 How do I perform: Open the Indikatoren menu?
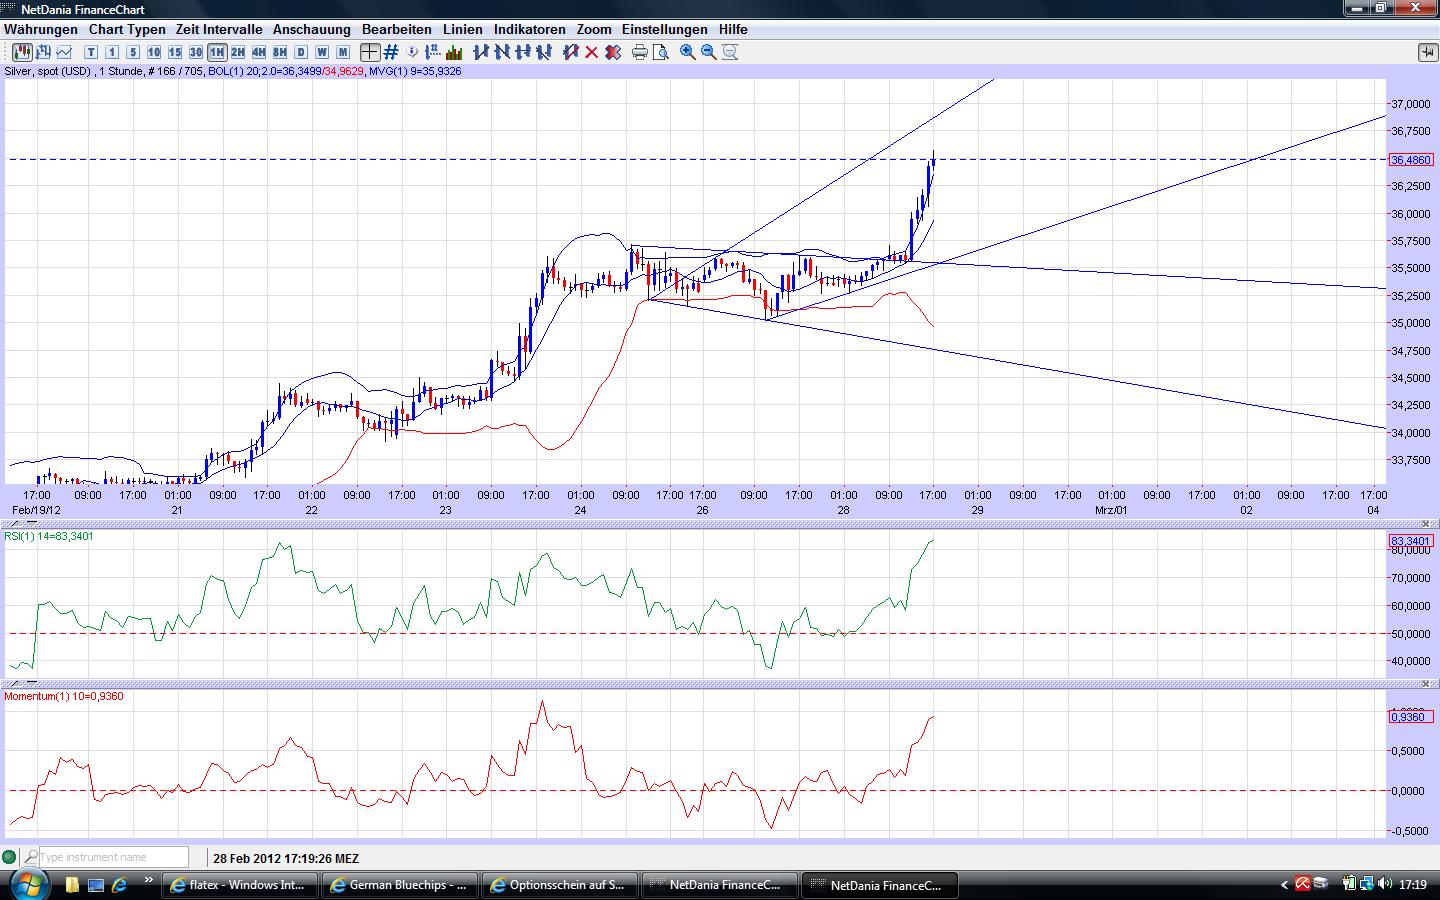click(x=530, y=30)
